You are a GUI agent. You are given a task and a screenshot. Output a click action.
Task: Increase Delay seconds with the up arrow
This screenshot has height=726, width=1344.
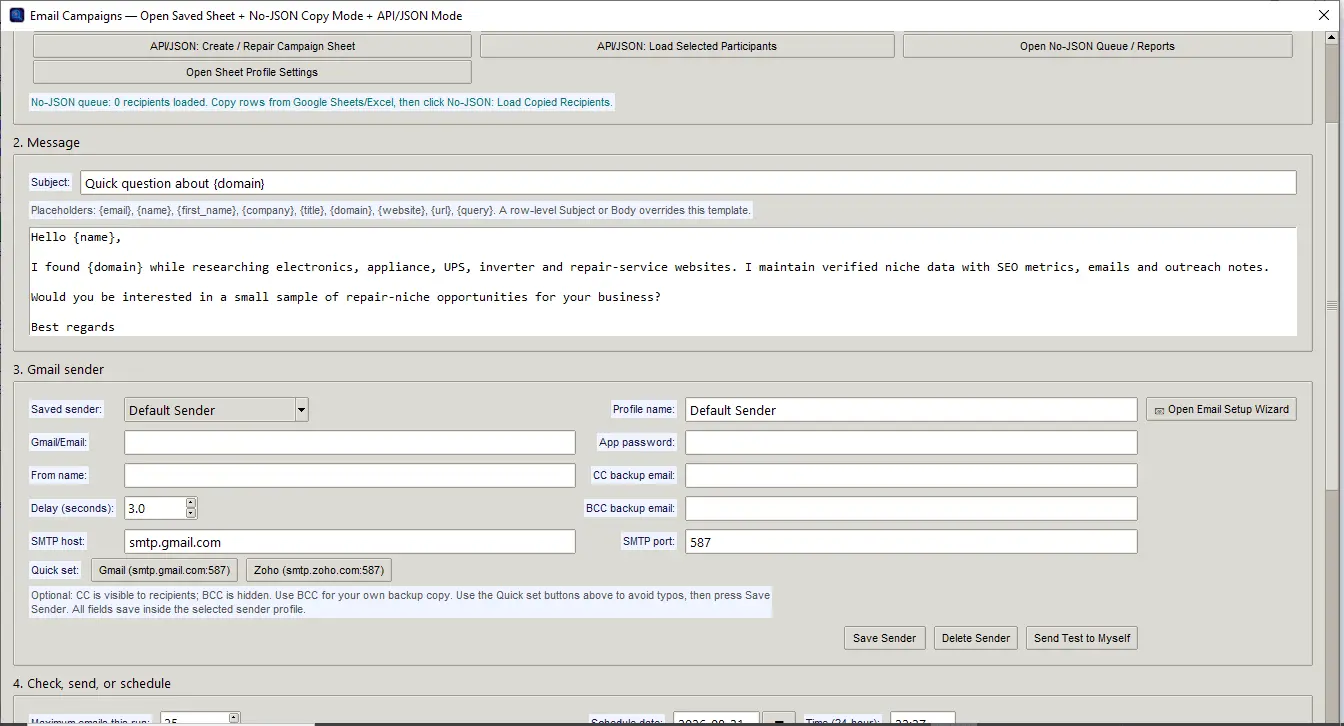[x=191, y=503]
